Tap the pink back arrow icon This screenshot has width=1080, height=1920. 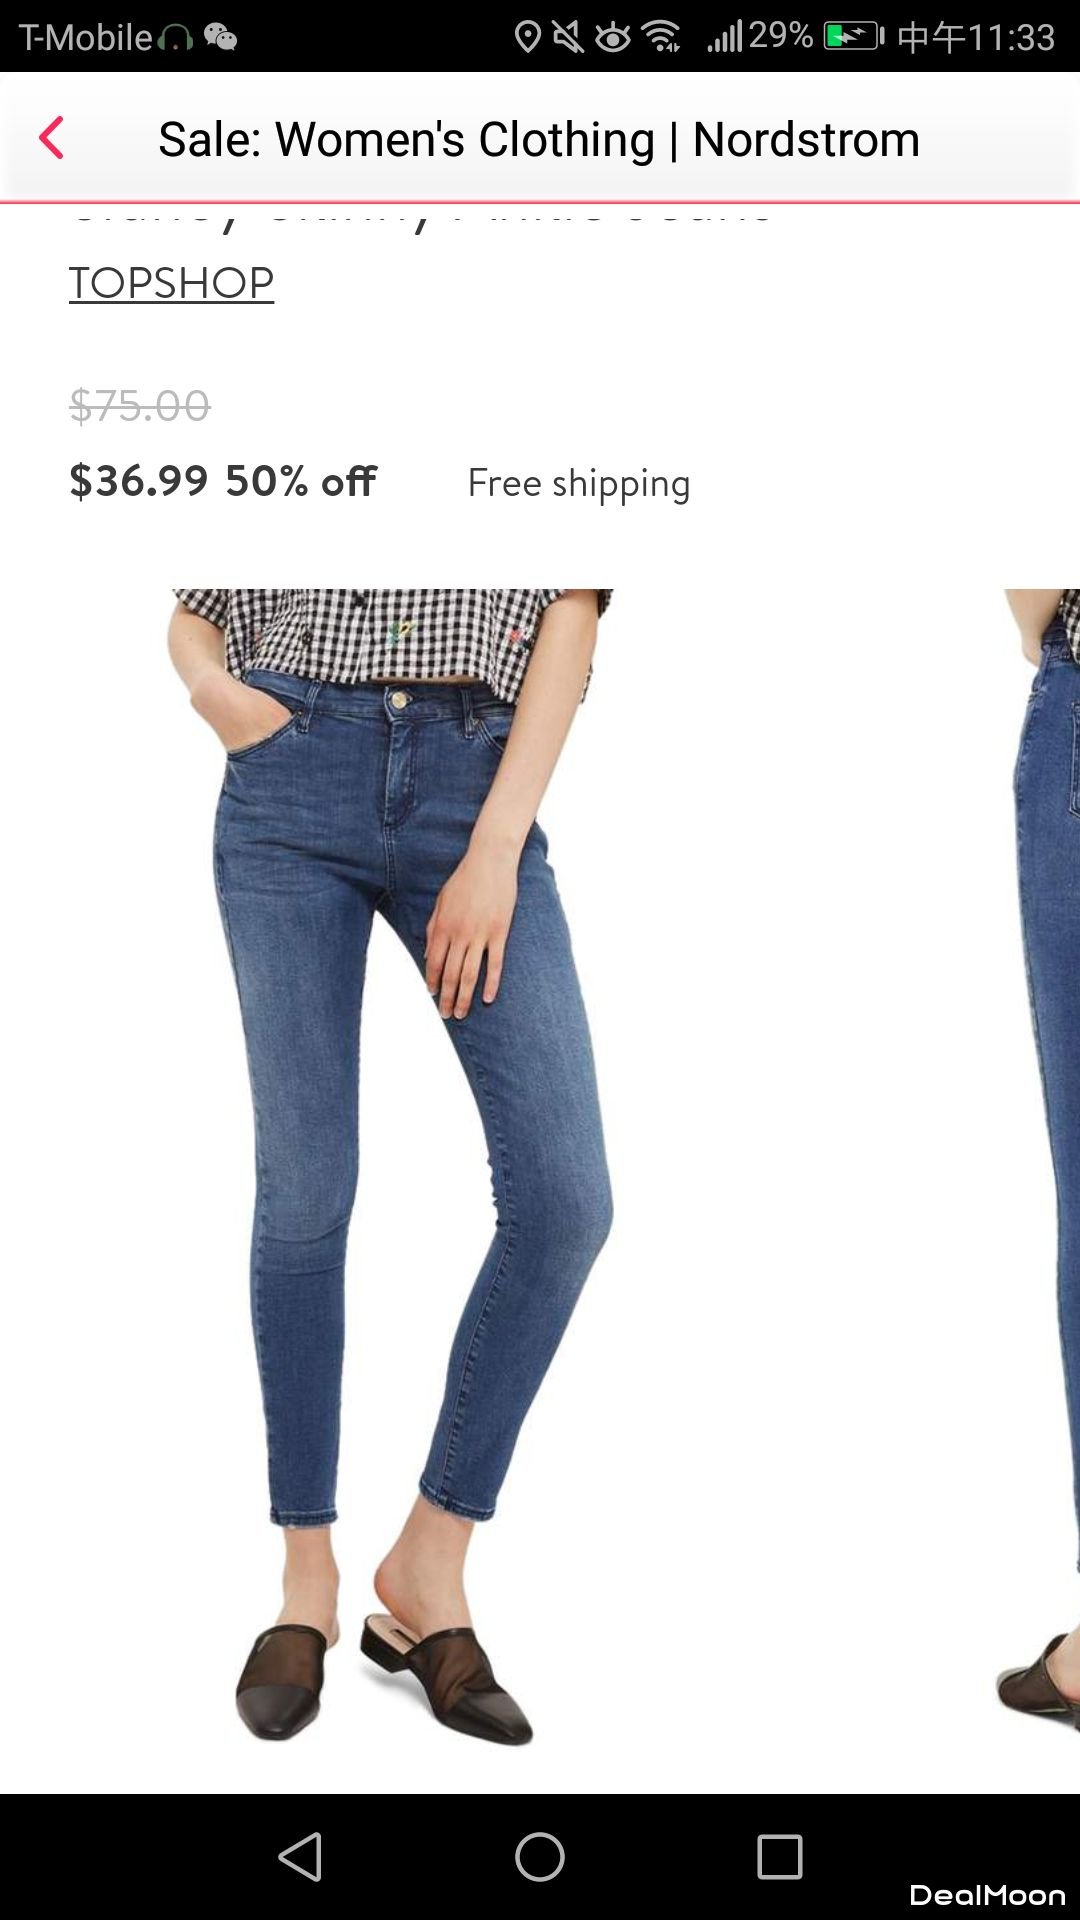[x=51, y=138]
